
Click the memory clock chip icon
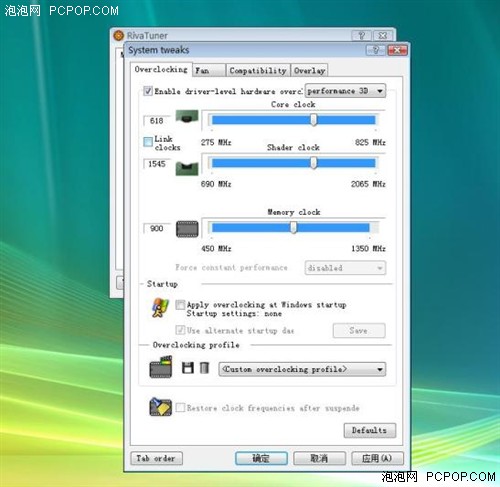(x=187, y=229)
